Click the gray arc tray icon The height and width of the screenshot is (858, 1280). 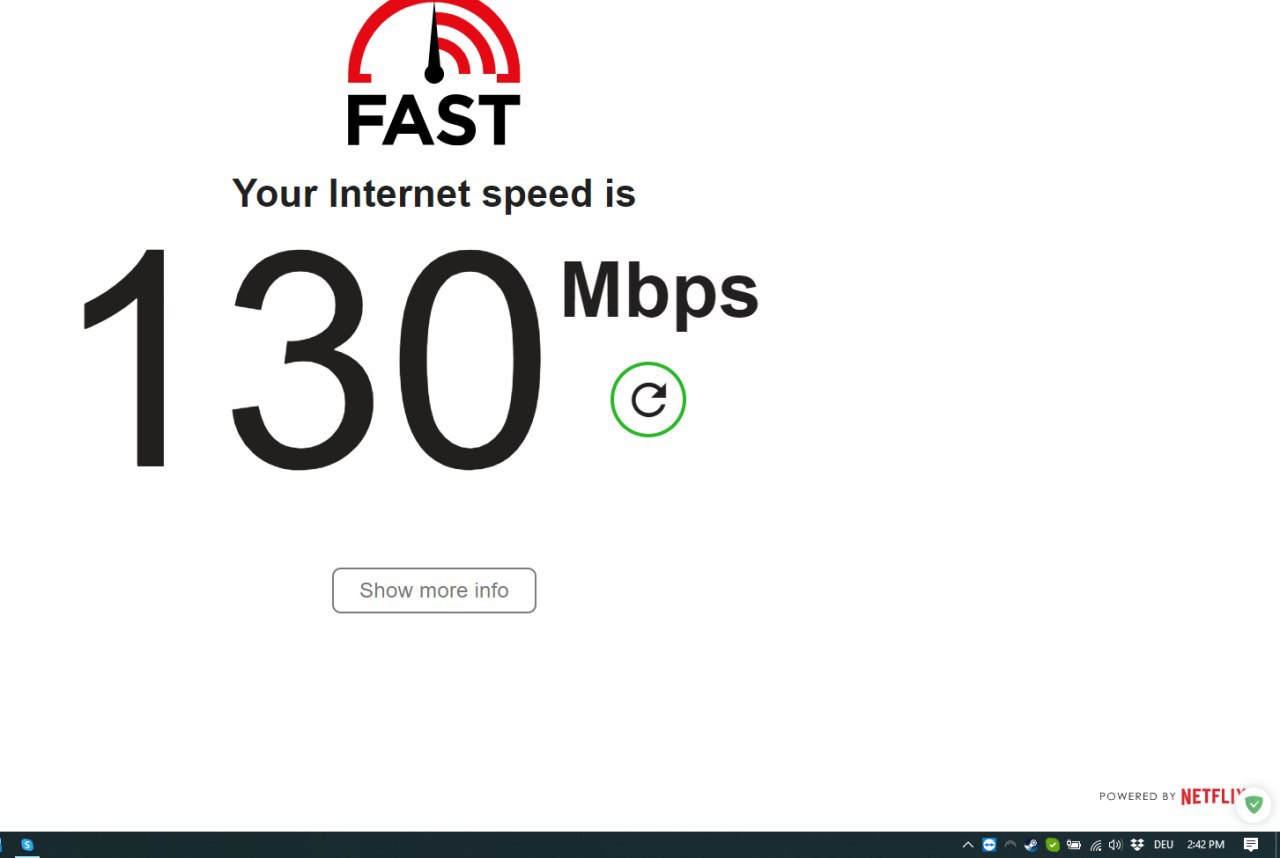coord(1010,845)
